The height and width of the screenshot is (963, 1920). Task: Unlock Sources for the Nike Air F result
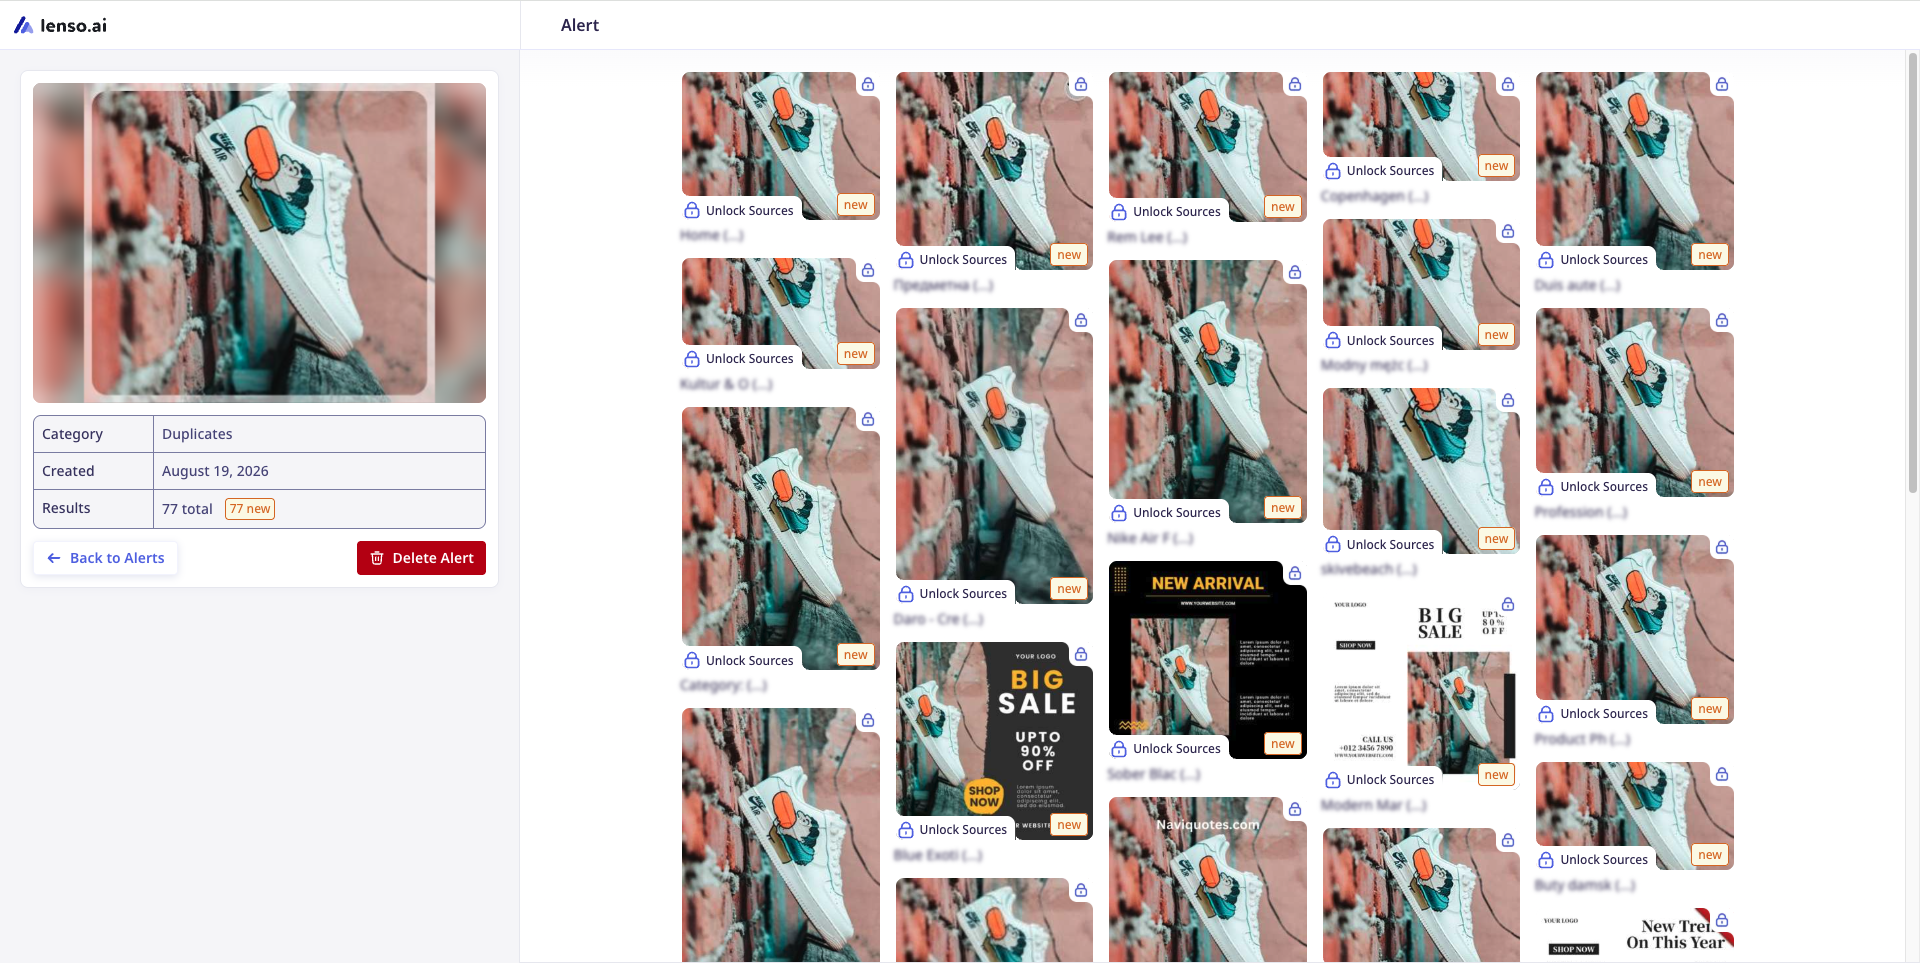click(1166, 512)
